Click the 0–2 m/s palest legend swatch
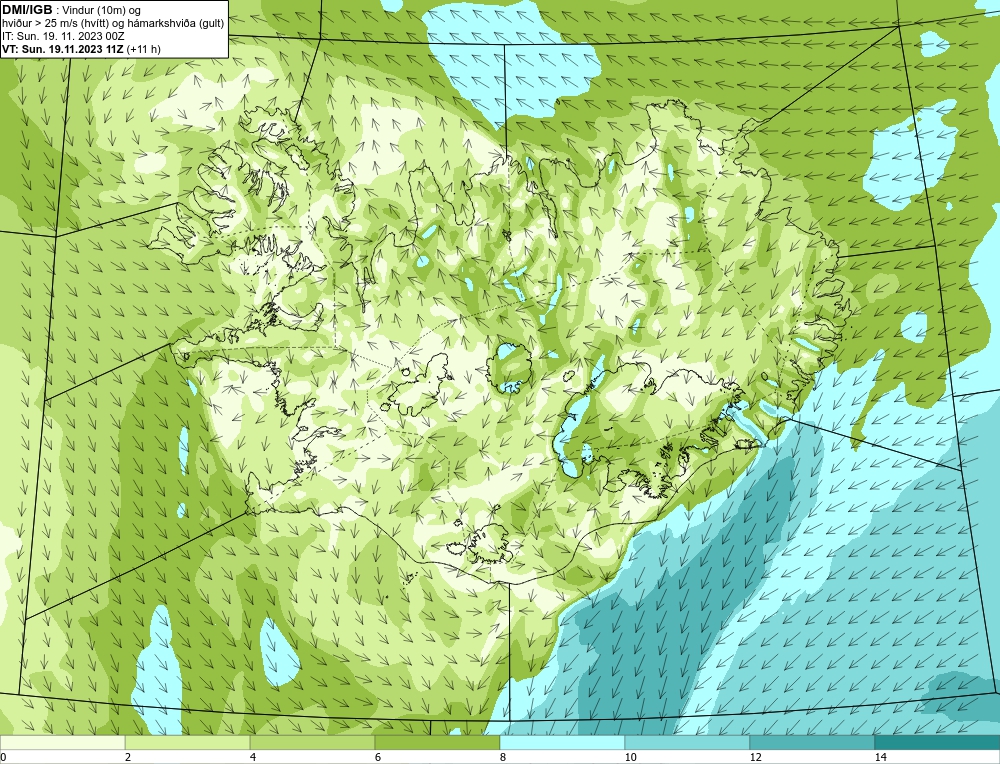Image resolution: width=1000 pixels, height=764 pixels. 62,743
